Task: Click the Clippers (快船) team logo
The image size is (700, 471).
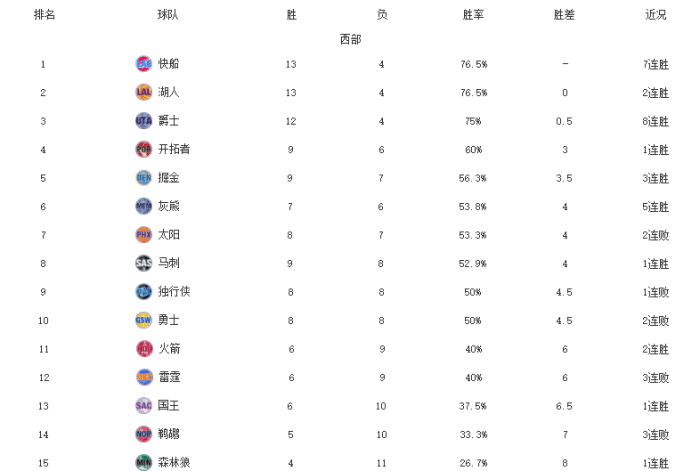Action: tap(144, 64)
